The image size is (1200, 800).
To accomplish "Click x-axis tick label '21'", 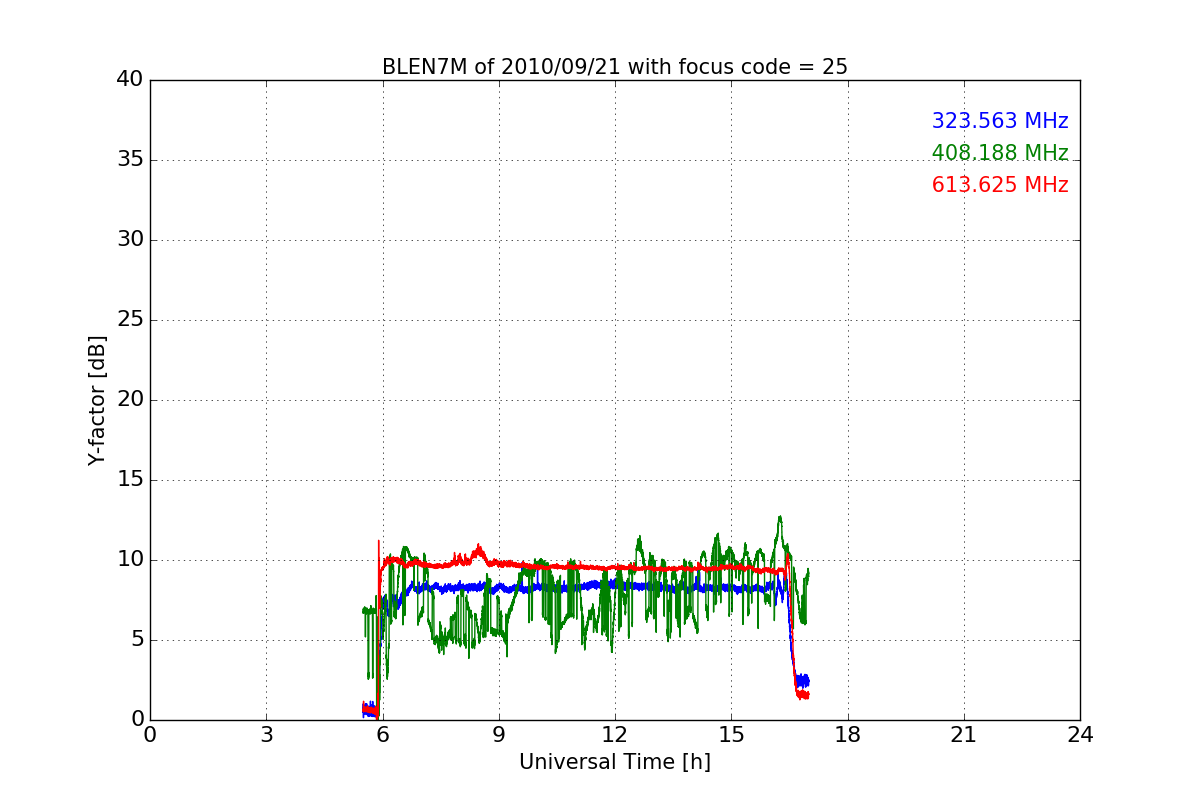I will [x=964, y=735].
